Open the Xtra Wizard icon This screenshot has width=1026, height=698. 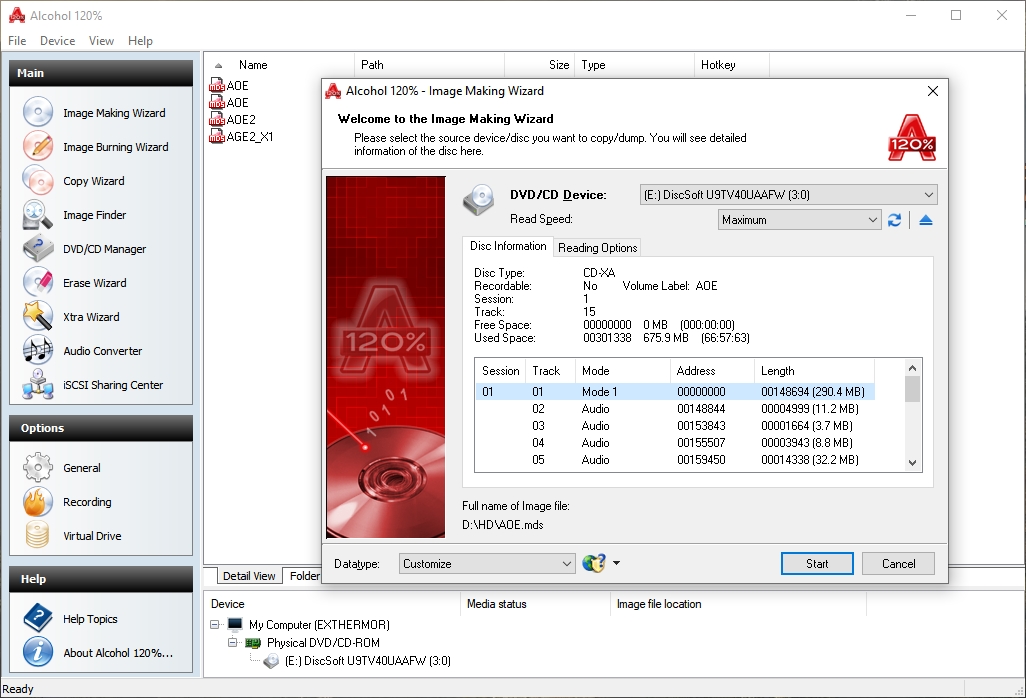click(x=38, y=316)
